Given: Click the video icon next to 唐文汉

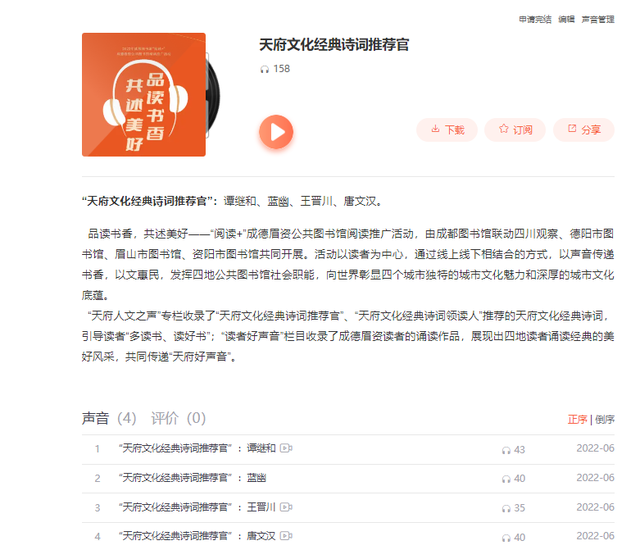Looking at the screenshot, I should [286, 536].
